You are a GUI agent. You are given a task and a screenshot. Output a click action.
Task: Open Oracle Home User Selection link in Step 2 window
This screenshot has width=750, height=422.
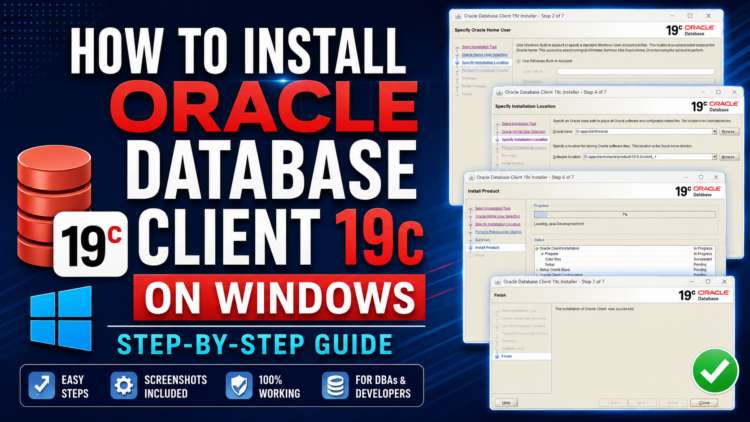pos(485,55)
